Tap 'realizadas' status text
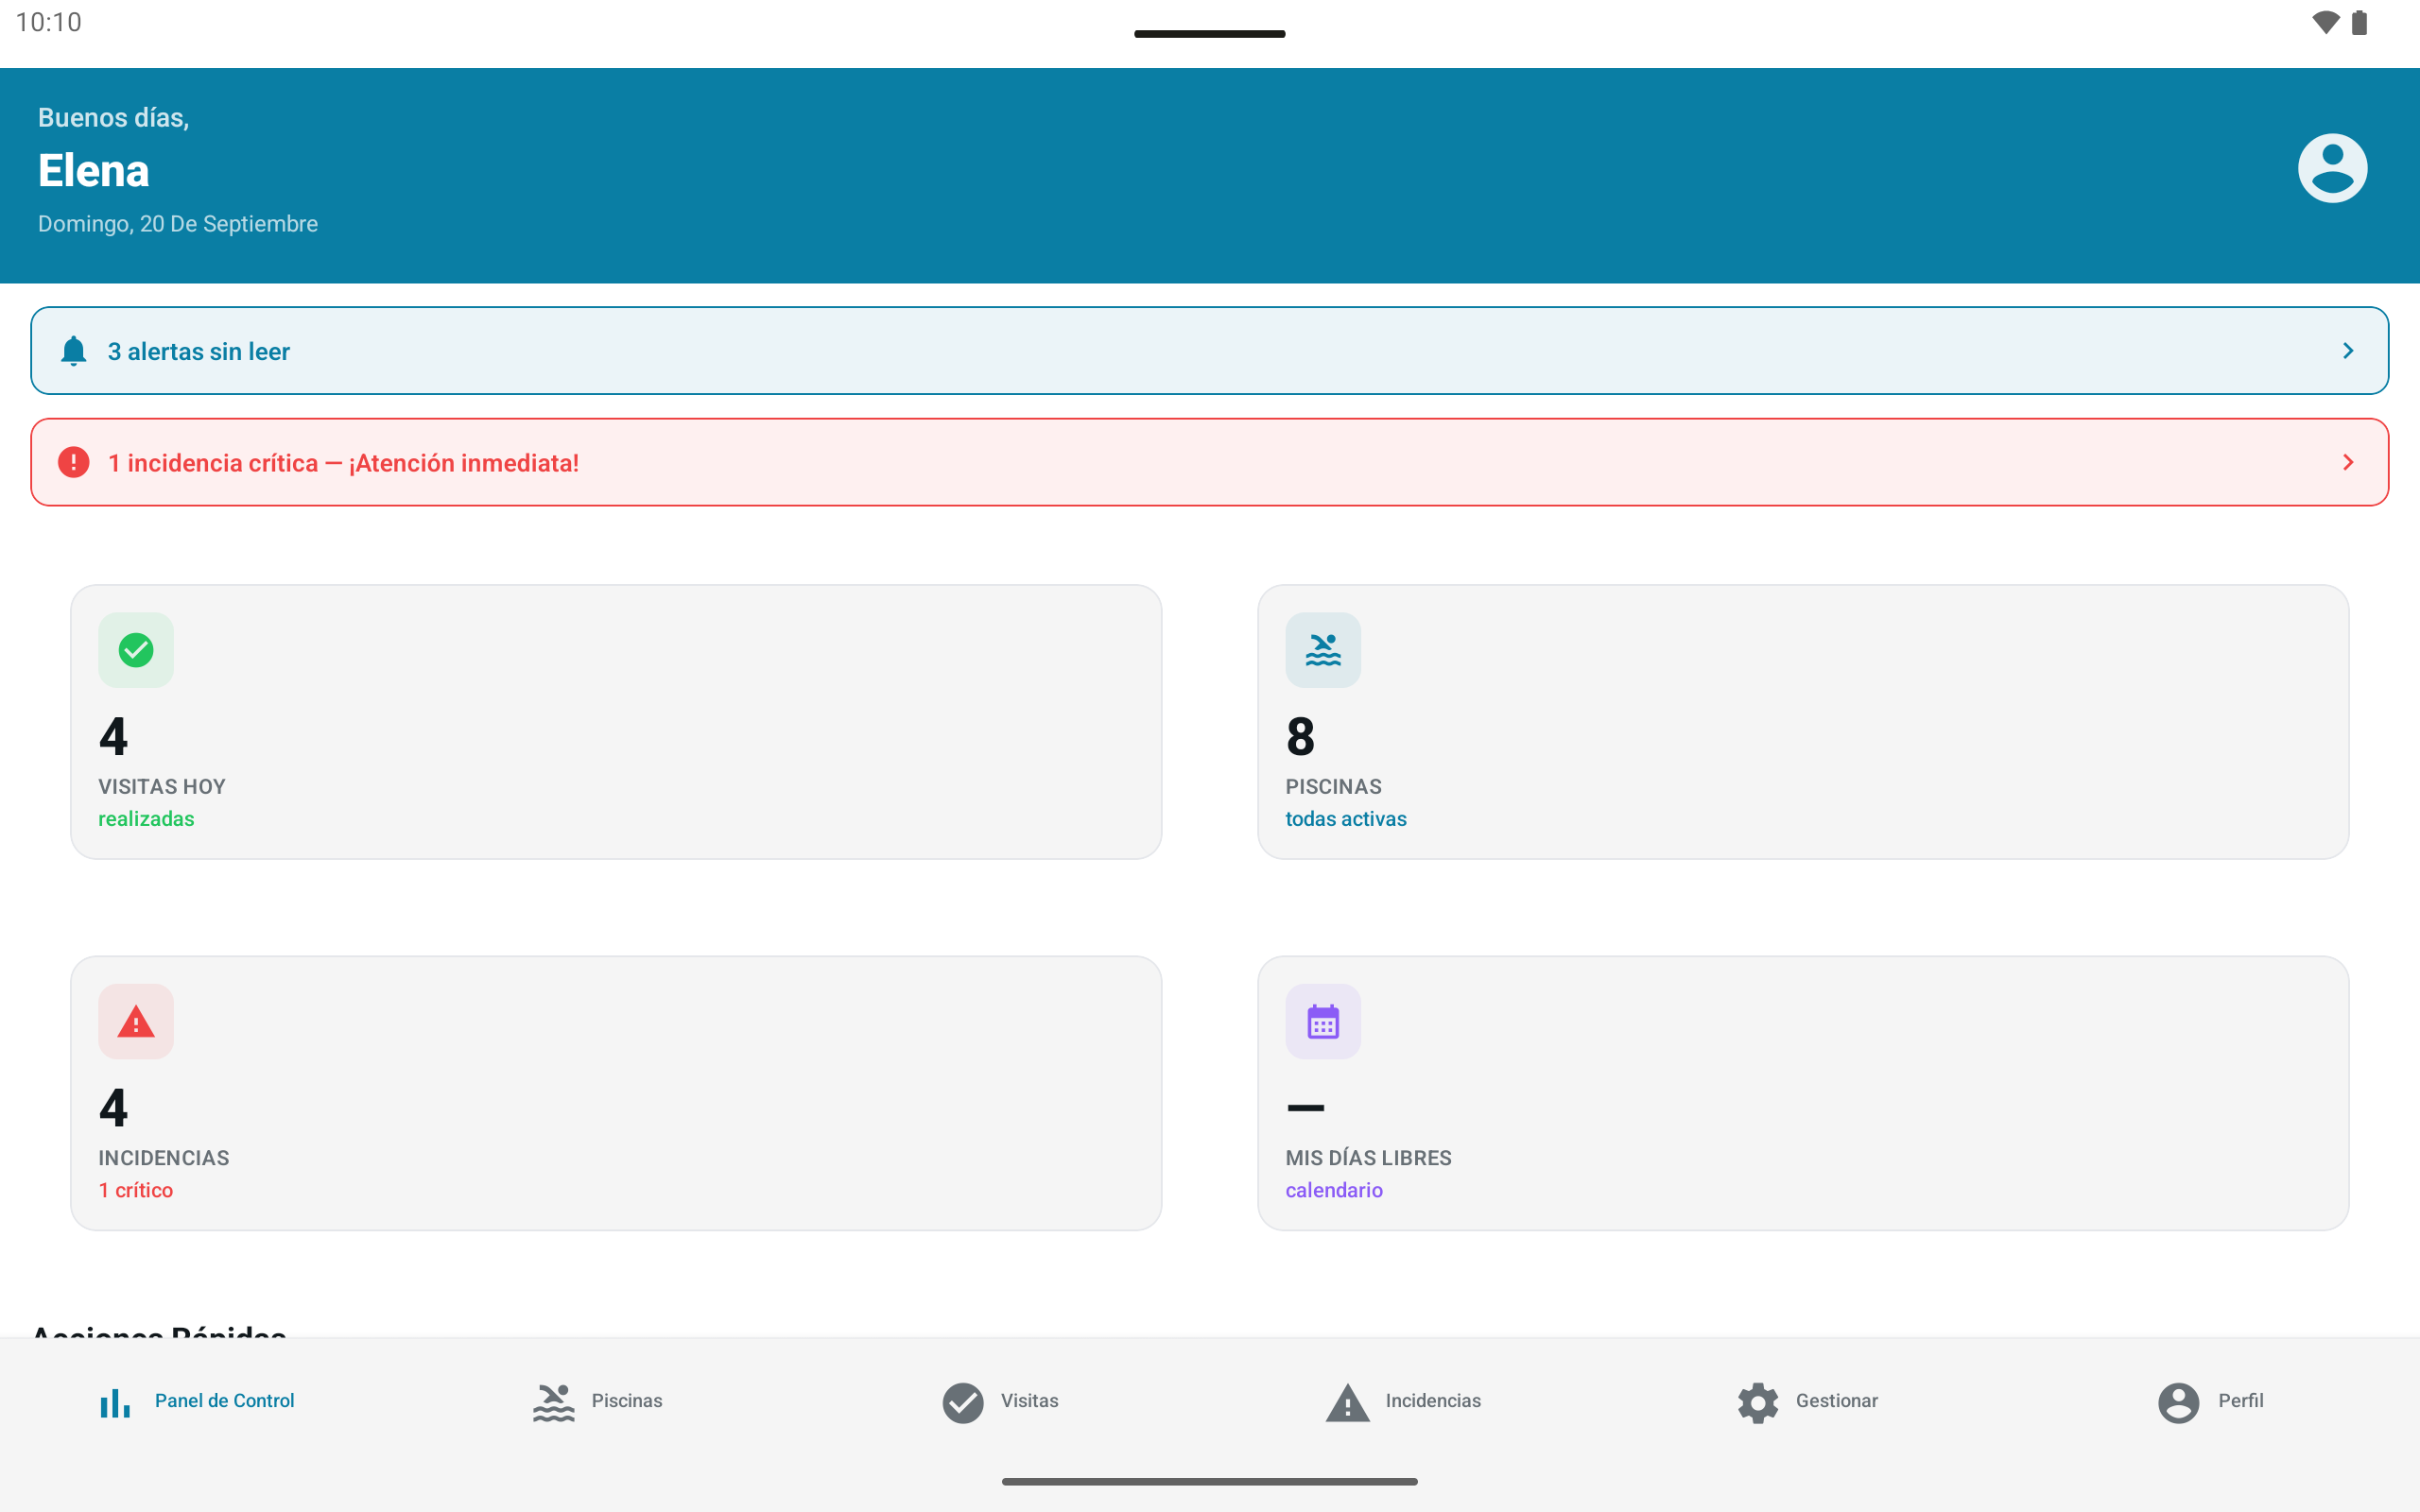This screenshot has height=1512, width=2420. pyautogui.click(x=146, y=819)
